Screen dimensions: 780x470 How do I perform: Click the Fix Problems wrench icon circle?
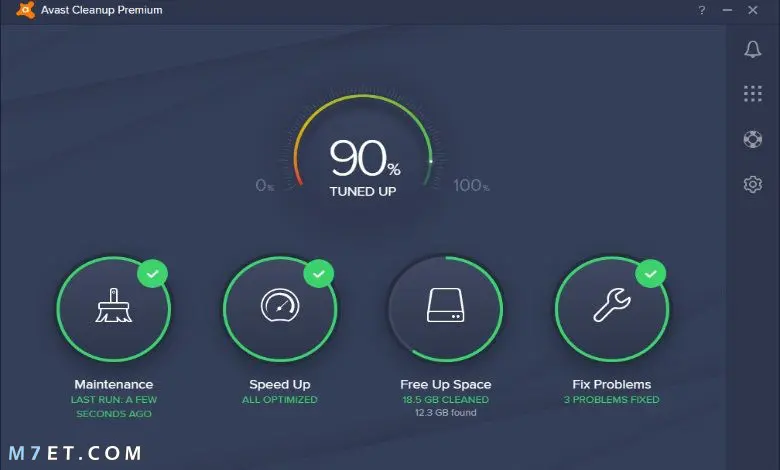(x=612, y=309)
